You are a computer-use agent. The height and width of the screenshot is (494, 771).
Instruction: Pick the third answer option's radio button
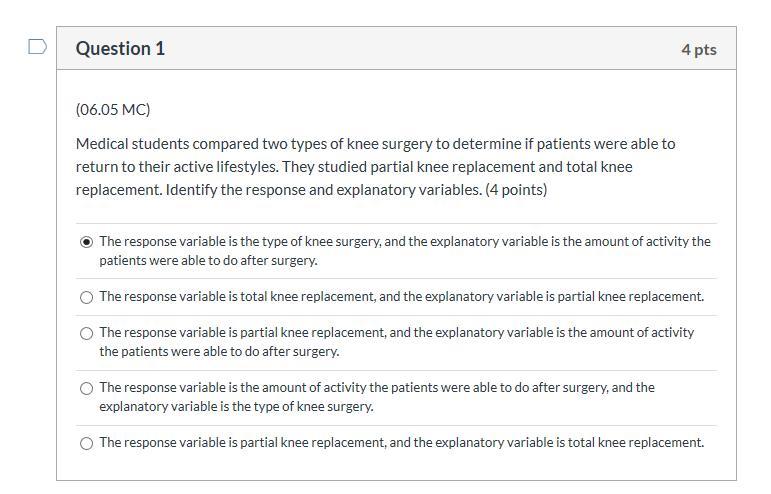click(x=86, y=333)
